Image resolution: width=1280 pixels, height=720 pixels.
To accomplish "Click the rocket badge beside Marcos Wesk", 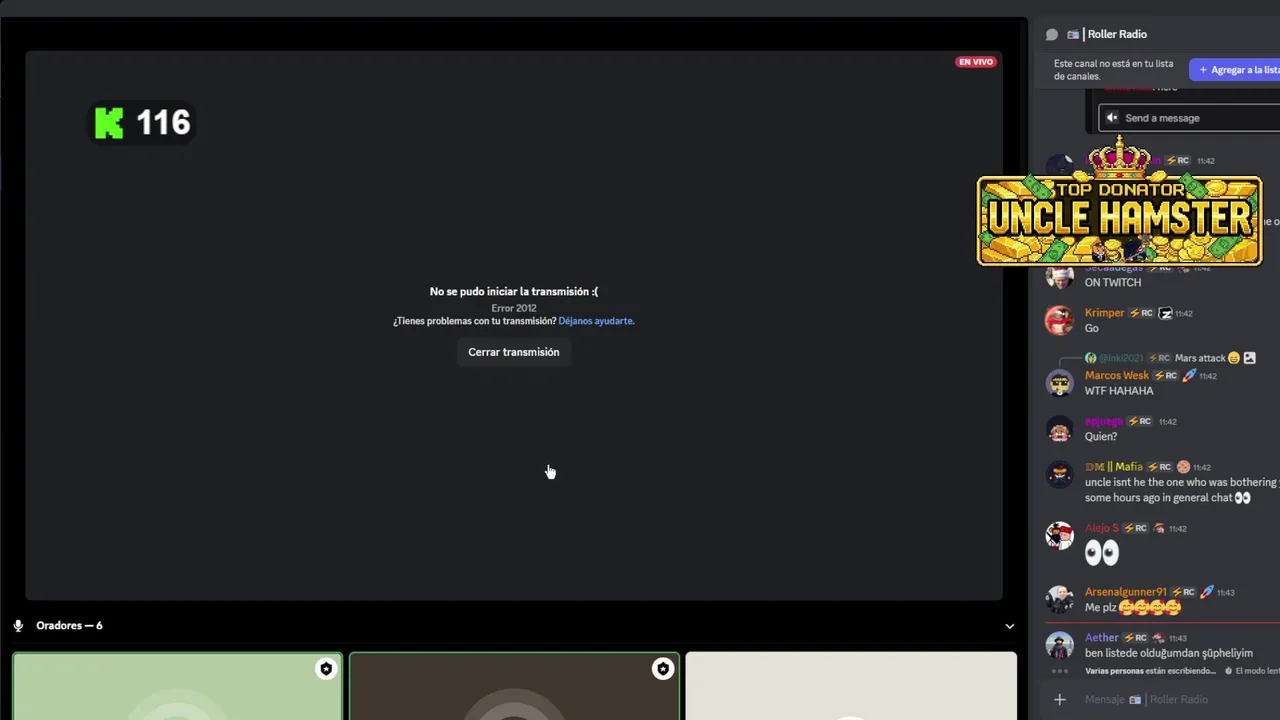I will 1189,376.
